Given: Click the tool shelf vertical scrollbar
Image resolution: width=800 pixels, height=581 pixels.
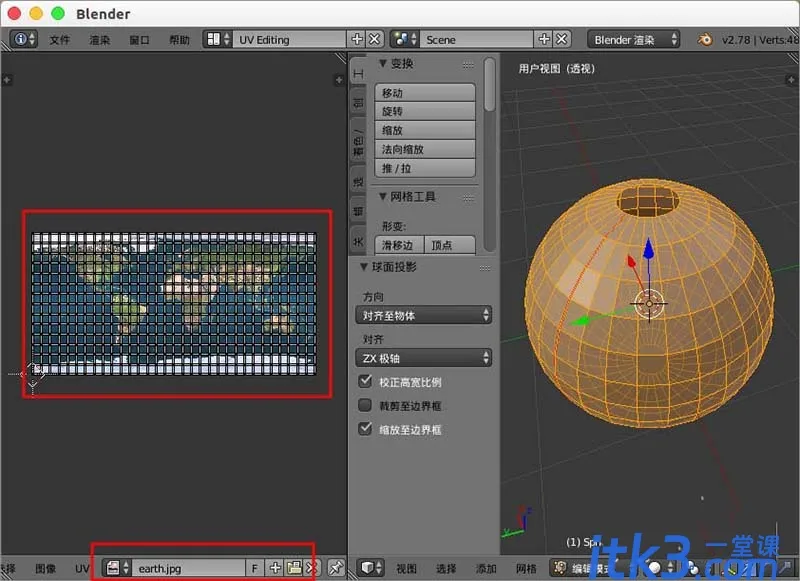Looking at the screenshot, I should tap(489, 84).
